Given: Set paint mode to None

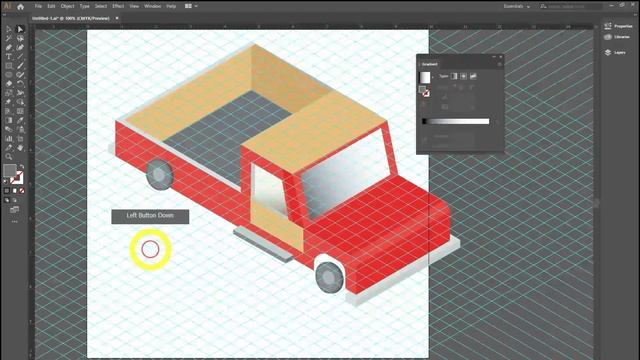Looking at the screenshot, I should (x=22, y=191).
